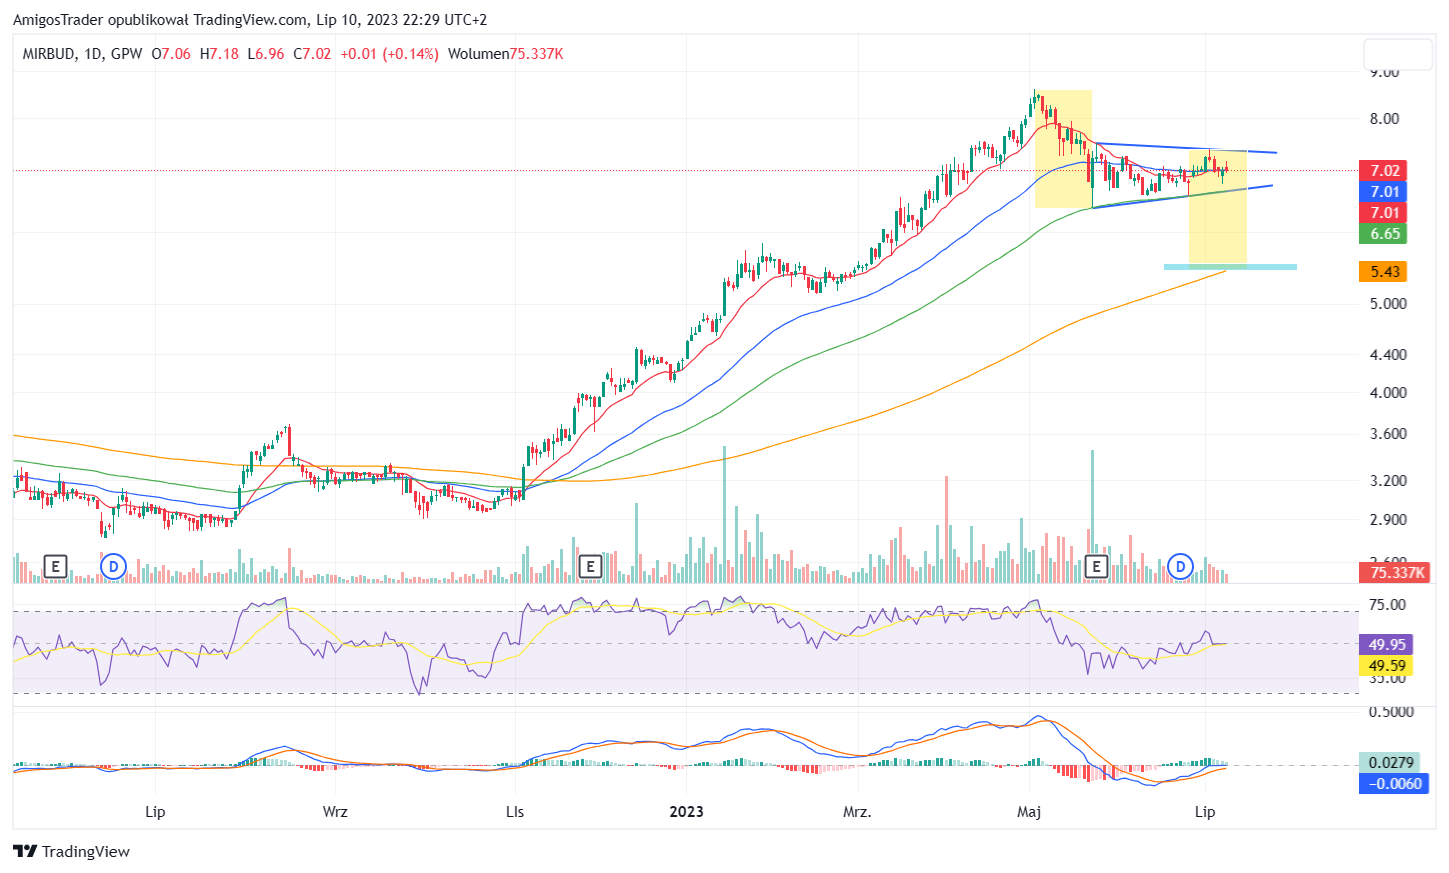Viewport: 1449px width, 873px height.
Task: Click the 0.5000 MACD axis label
Action: coord(1391,712)
